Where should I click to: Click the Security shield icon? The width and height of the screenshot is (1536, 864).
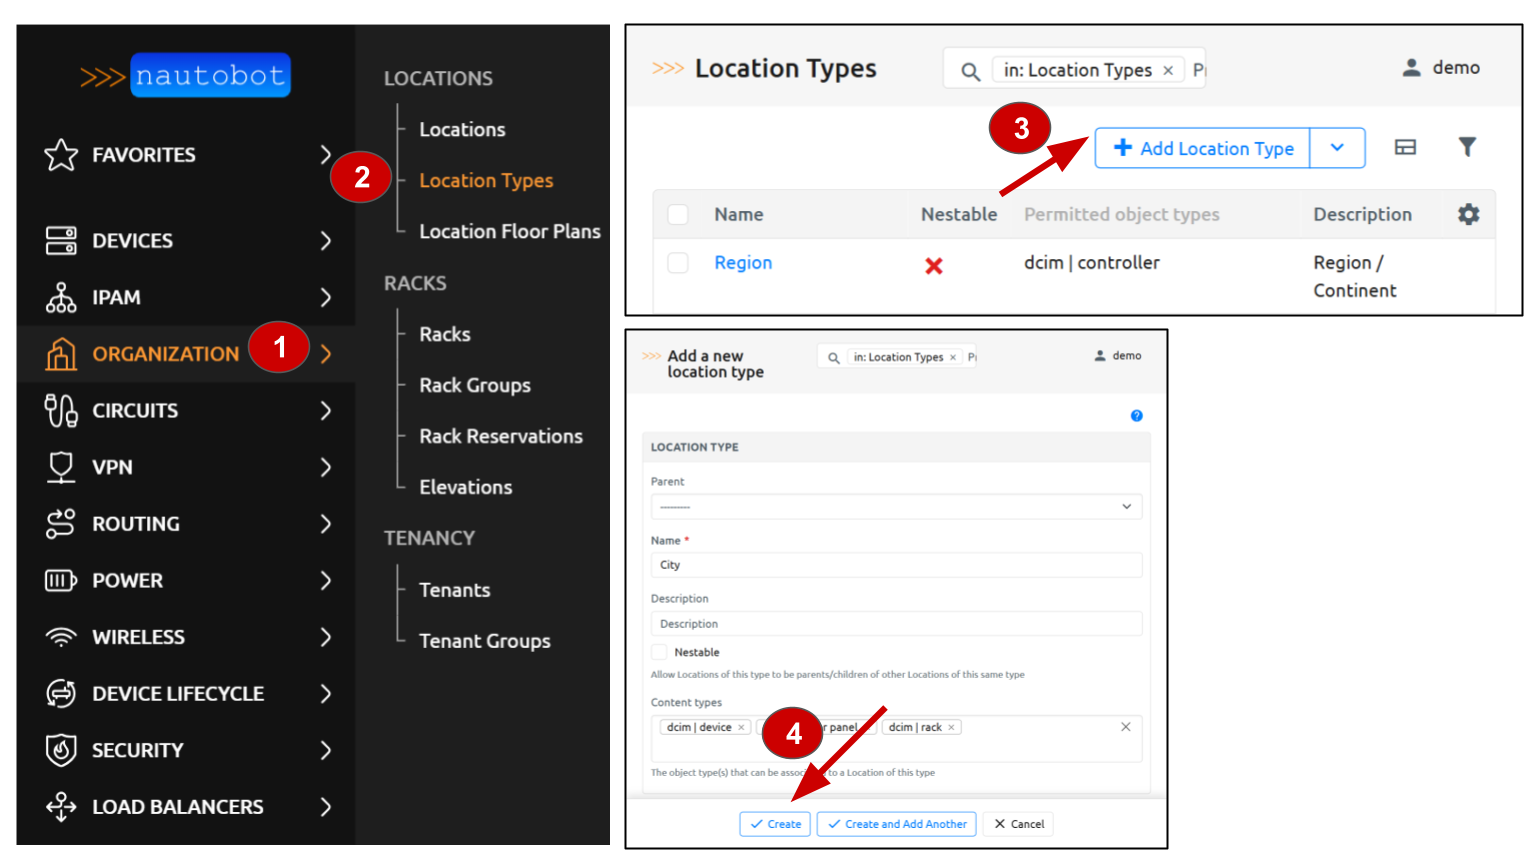tap(60, 750)
